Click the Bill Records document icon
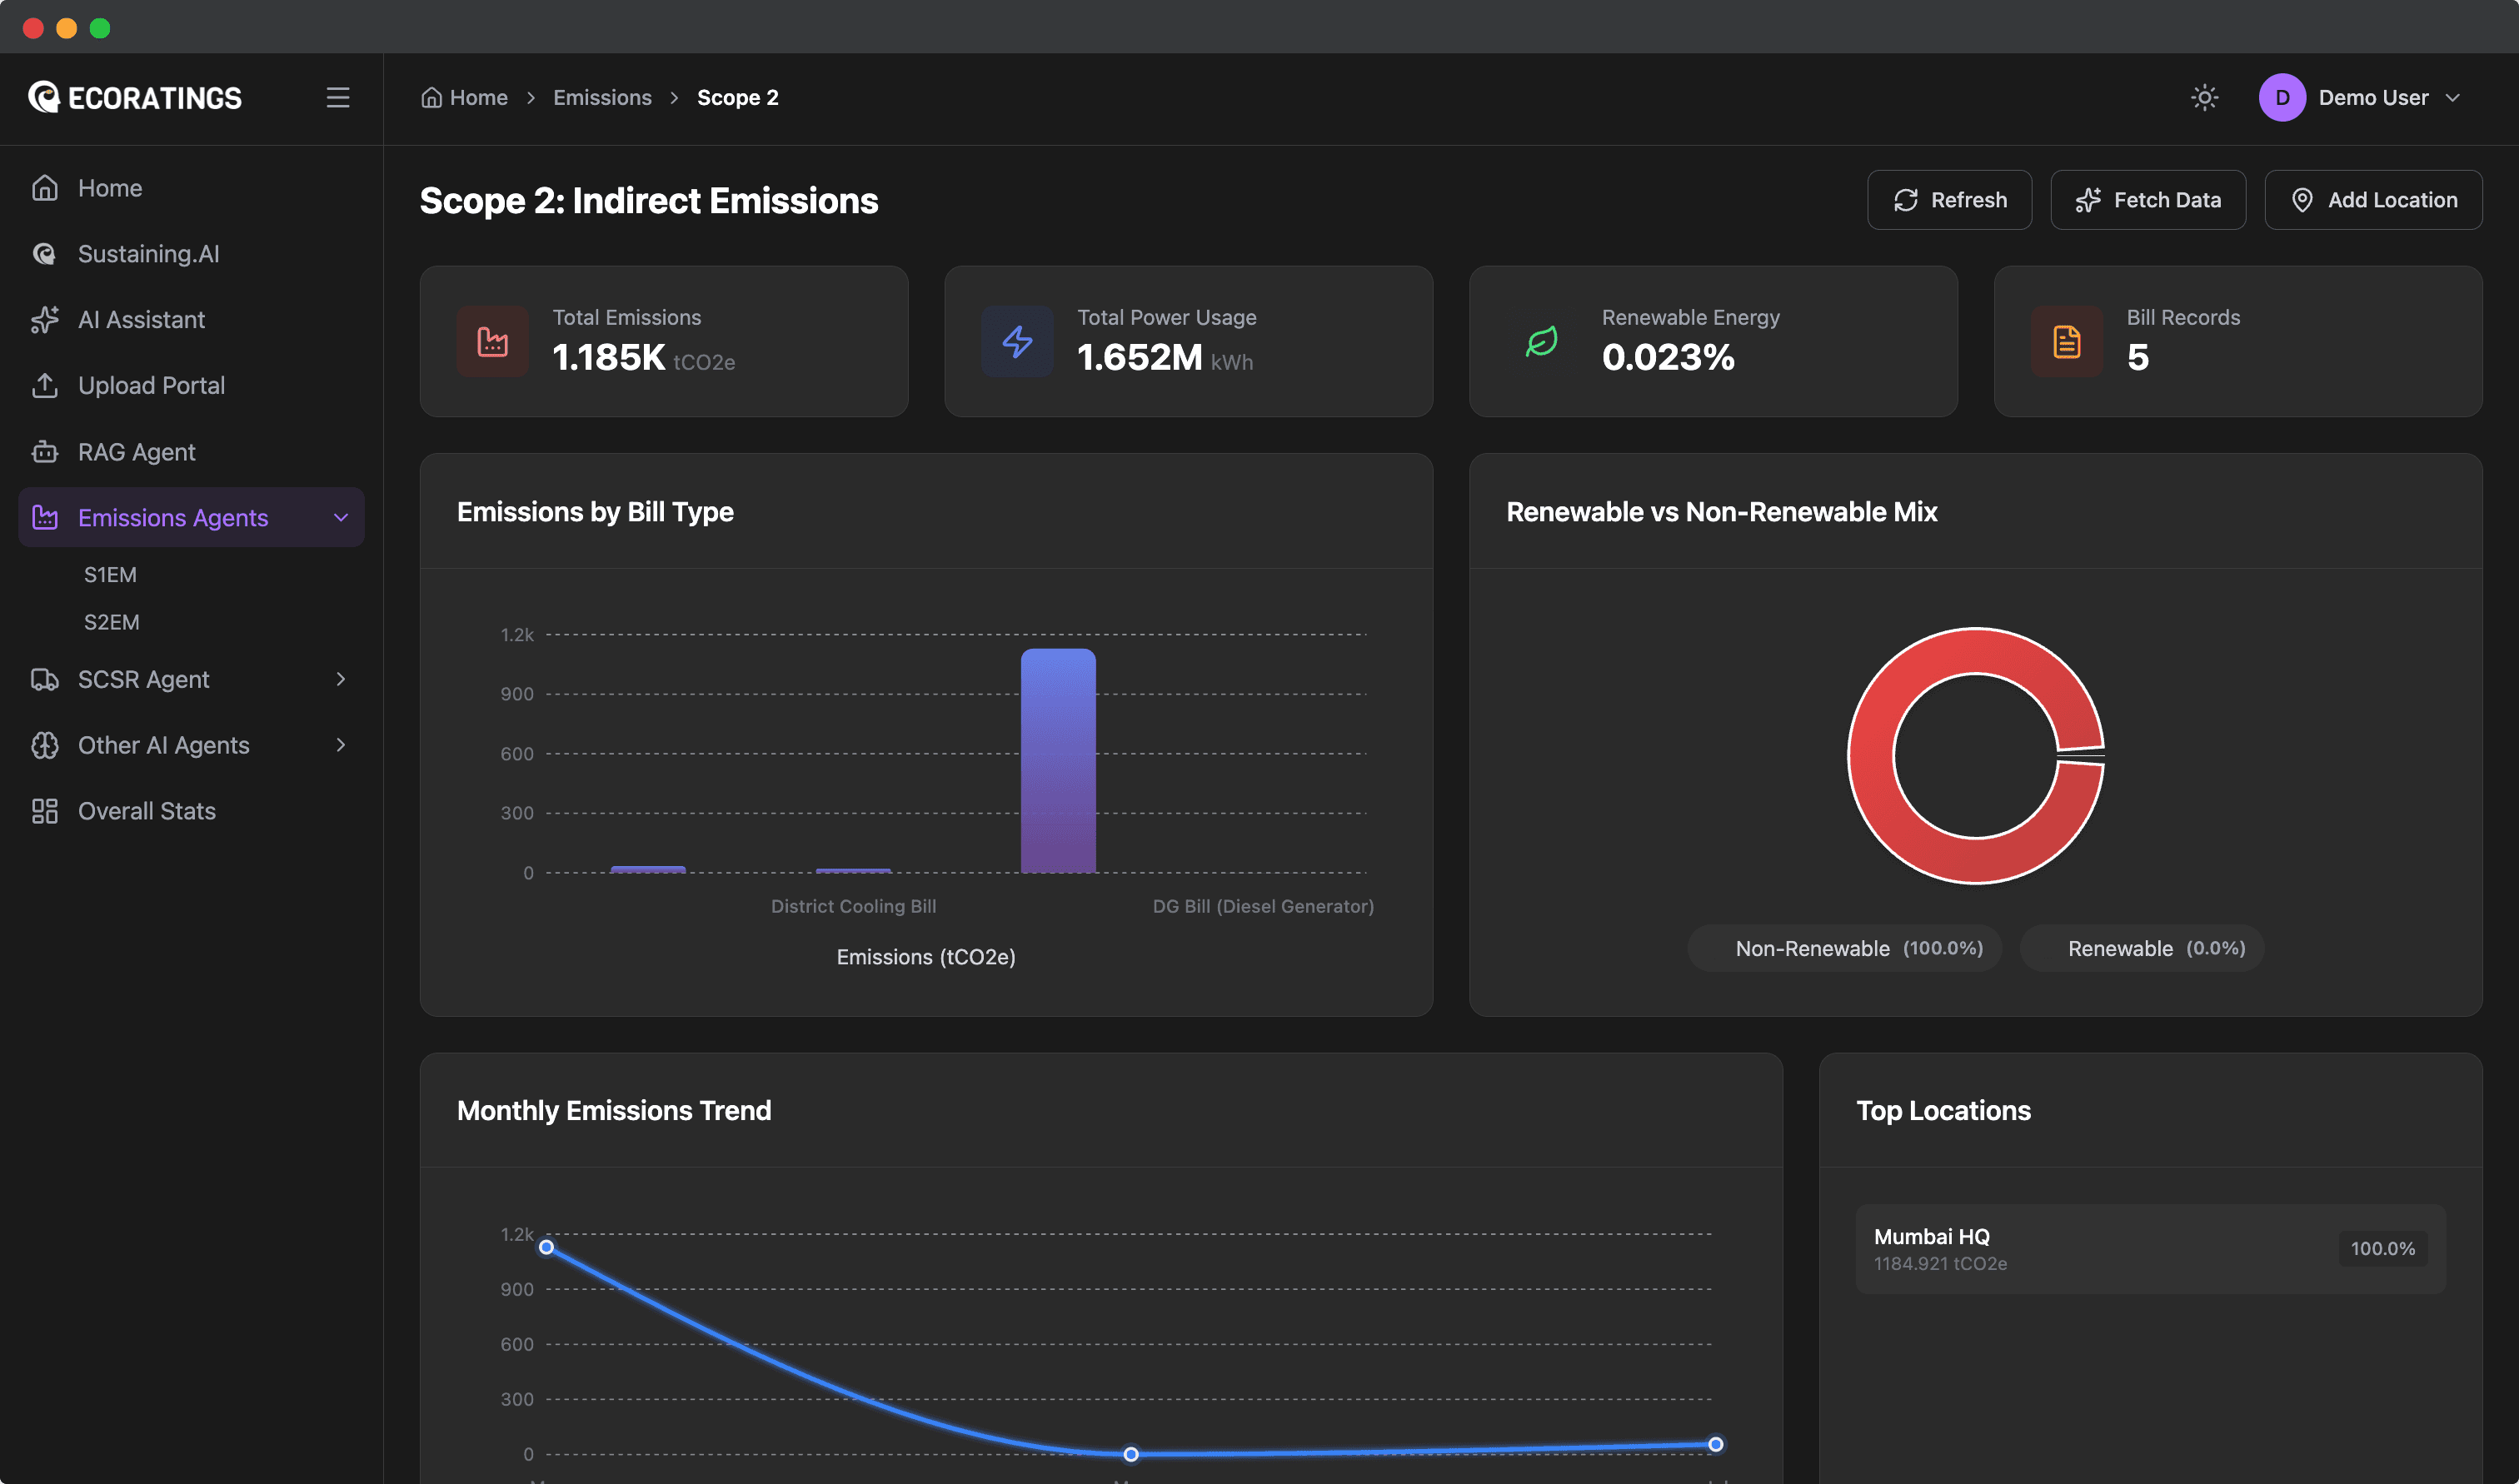Image resolution: width=2519 pixels, height=1484 pixels. pyautogui.click(x=2066, y=342)
